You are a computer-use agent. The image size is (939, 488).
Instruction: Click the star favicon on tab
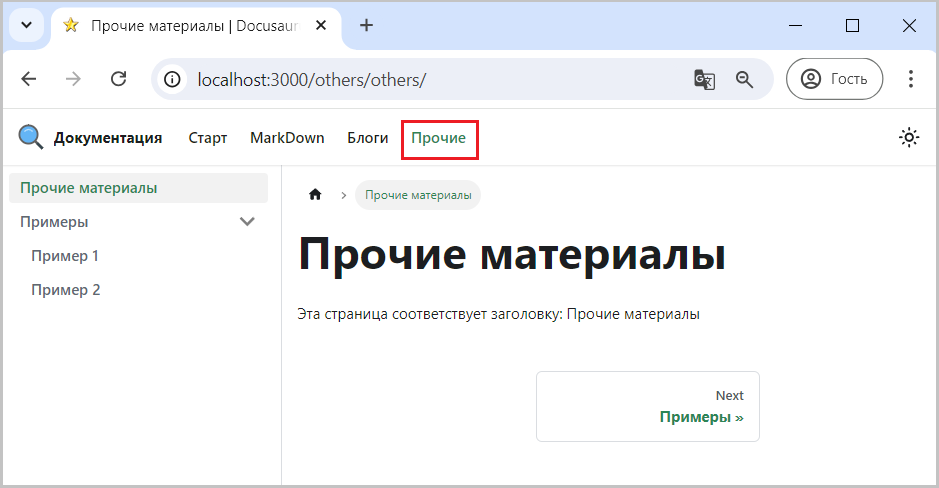coord(71,25)
